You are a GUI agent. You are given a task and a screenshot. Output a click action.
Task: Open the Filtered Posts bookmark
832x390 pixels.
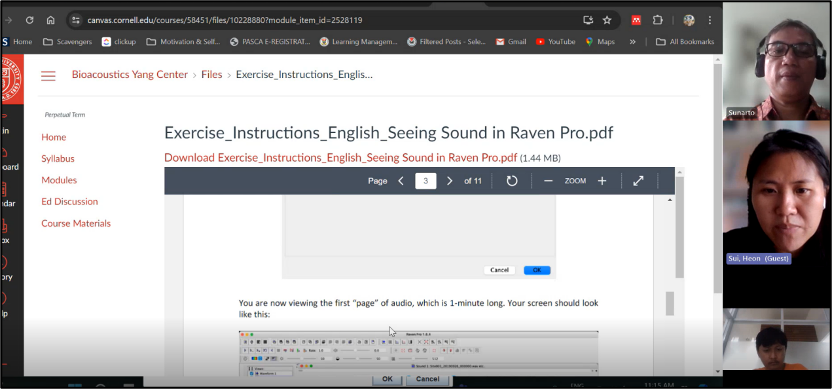(446, 41)
